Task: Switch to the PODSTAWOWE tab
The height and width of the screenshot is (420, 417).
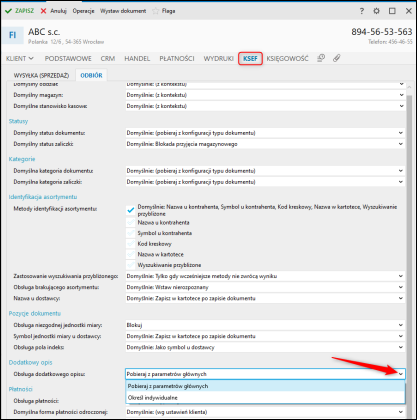Action: [x=68, y=59]
